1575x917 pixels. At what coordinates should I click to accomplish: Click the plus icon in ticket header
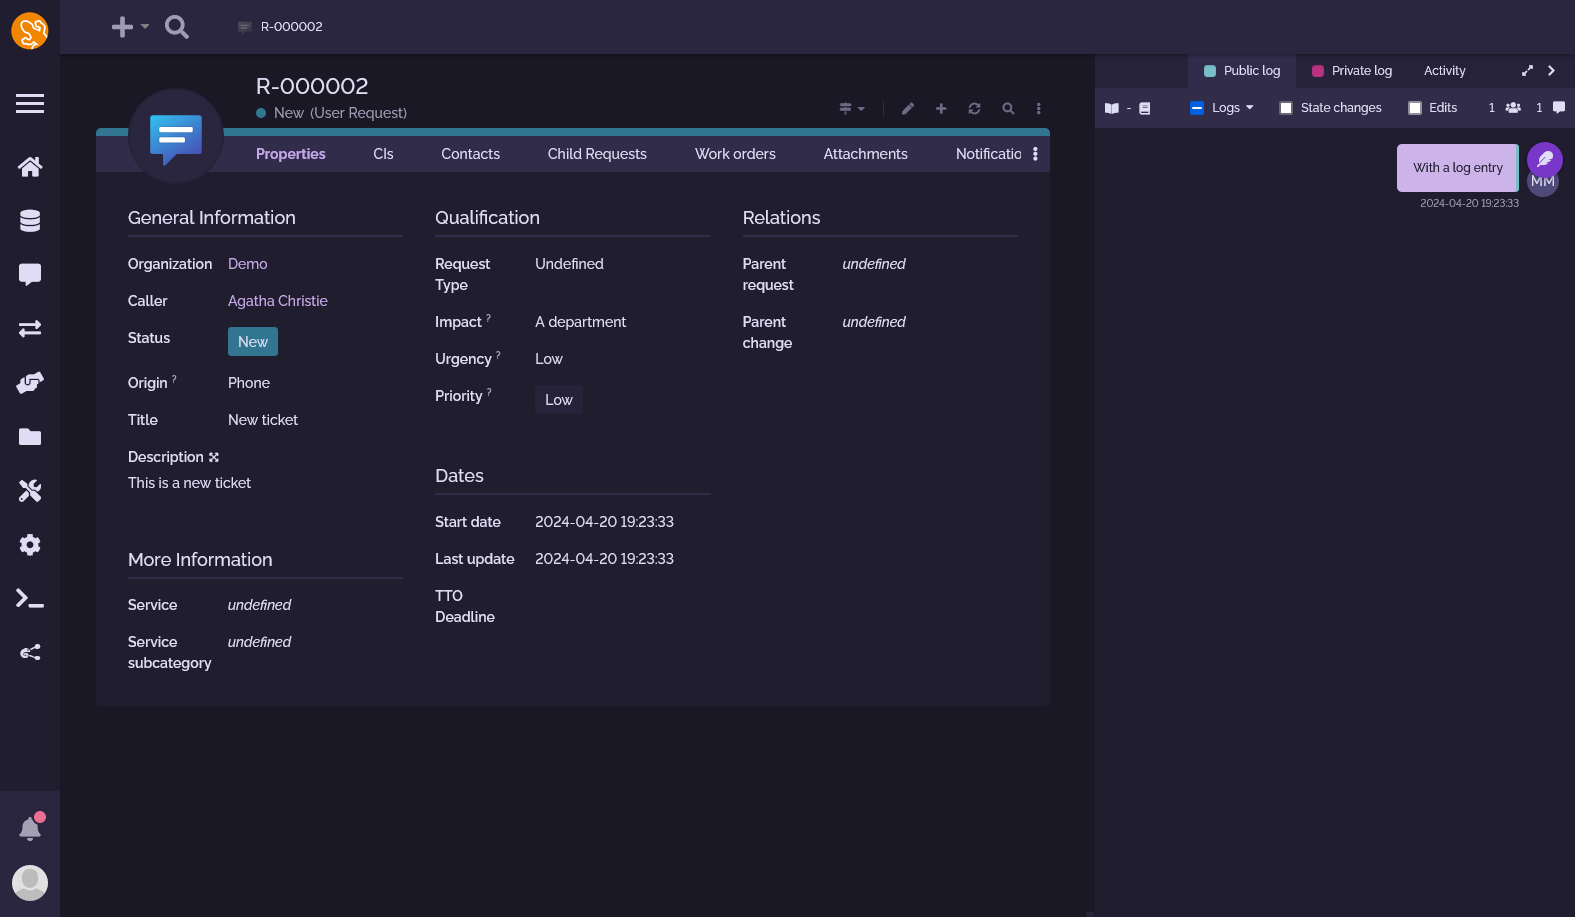point(941,108)
